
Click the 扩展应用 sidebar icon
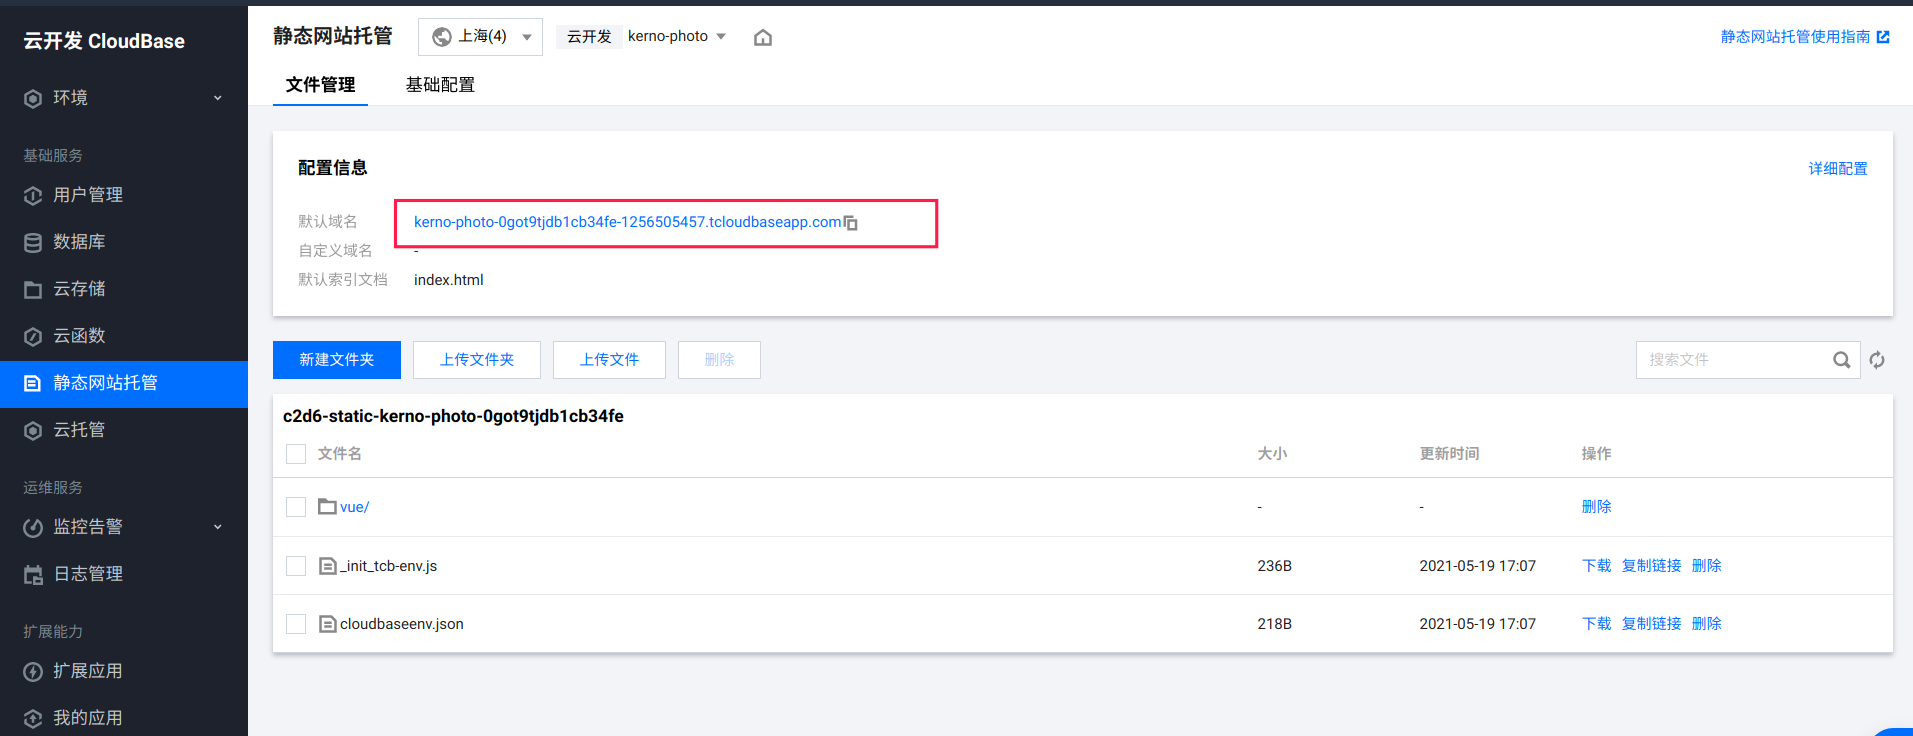pos(33,671)
